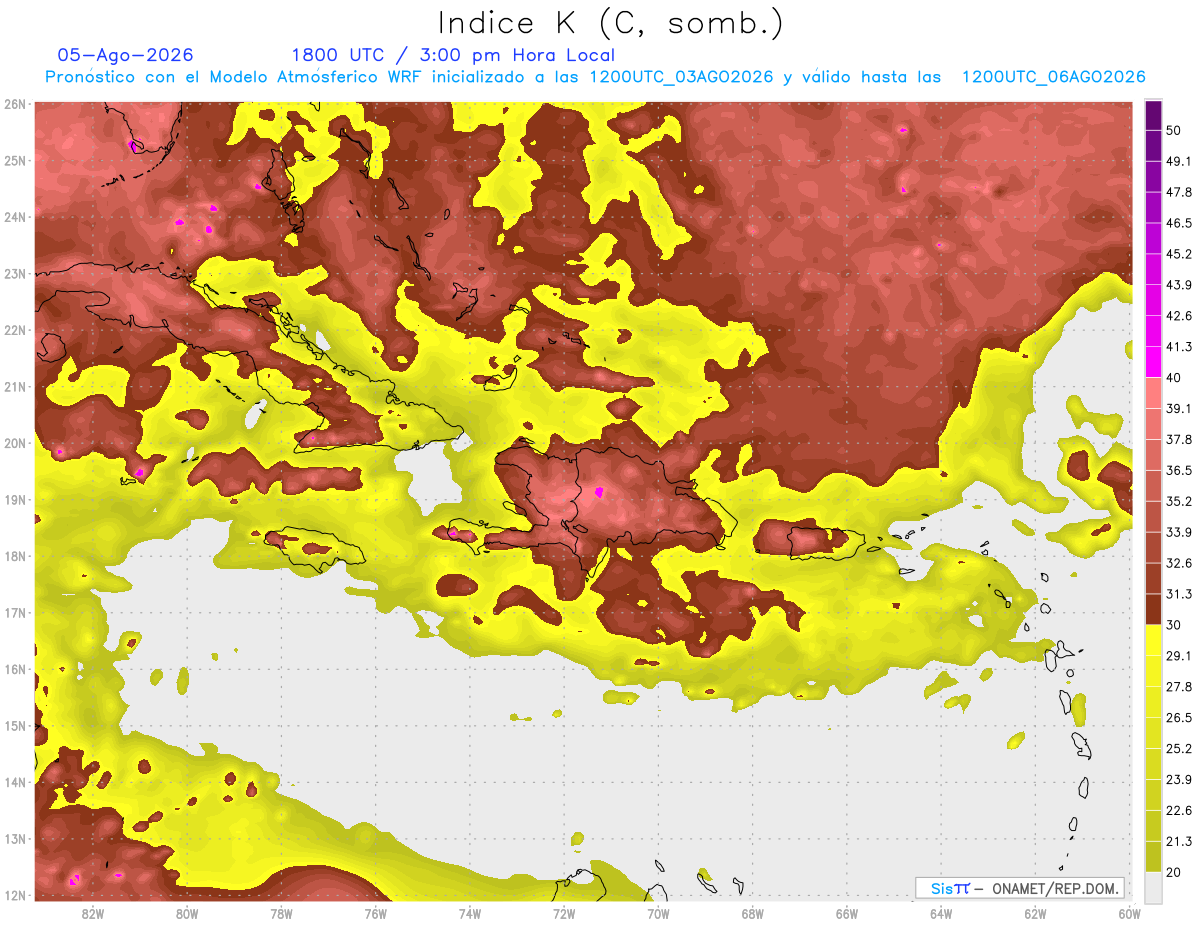Click the "Indice K (C, somb.)" title
Screen dimensions: 1200x927
pos(611,23)
